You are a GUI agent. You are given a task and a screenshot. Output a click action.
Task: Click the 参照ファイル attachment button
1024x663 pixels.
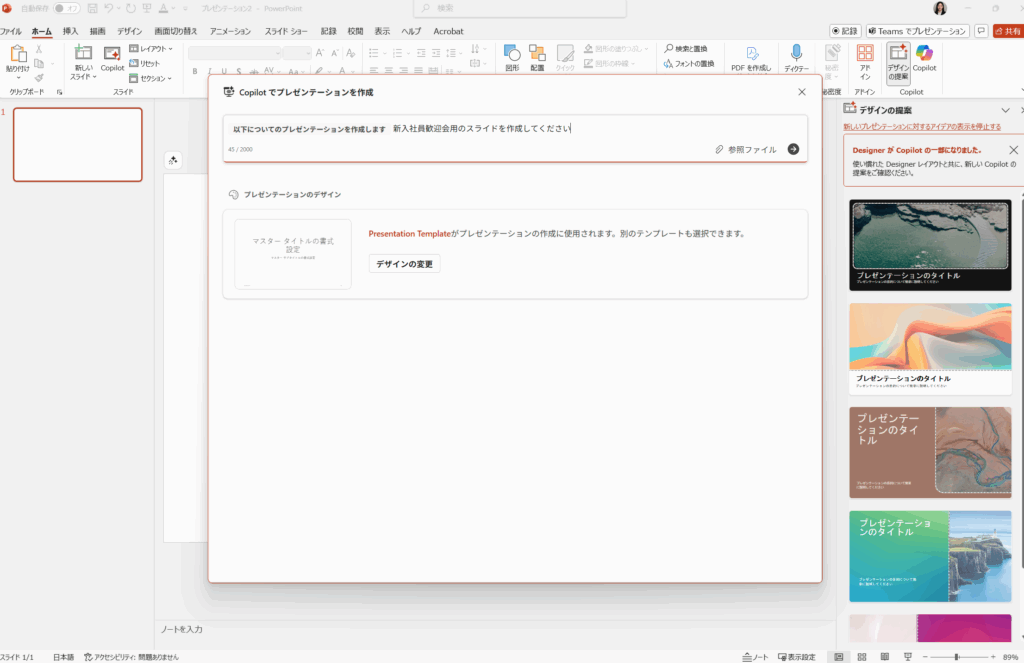[x=746, y=149]
